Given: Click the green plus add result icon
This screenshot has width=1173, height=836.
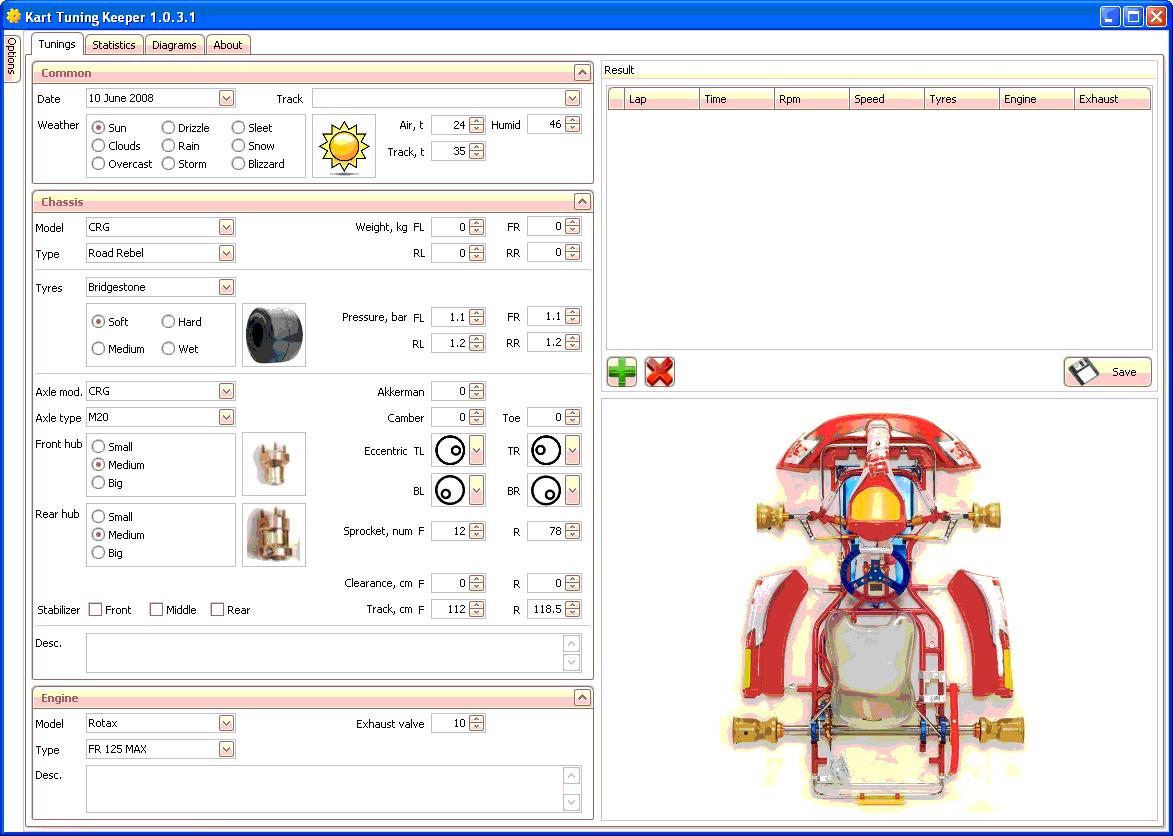Looking at the screenshot, I should click(622, 372).
